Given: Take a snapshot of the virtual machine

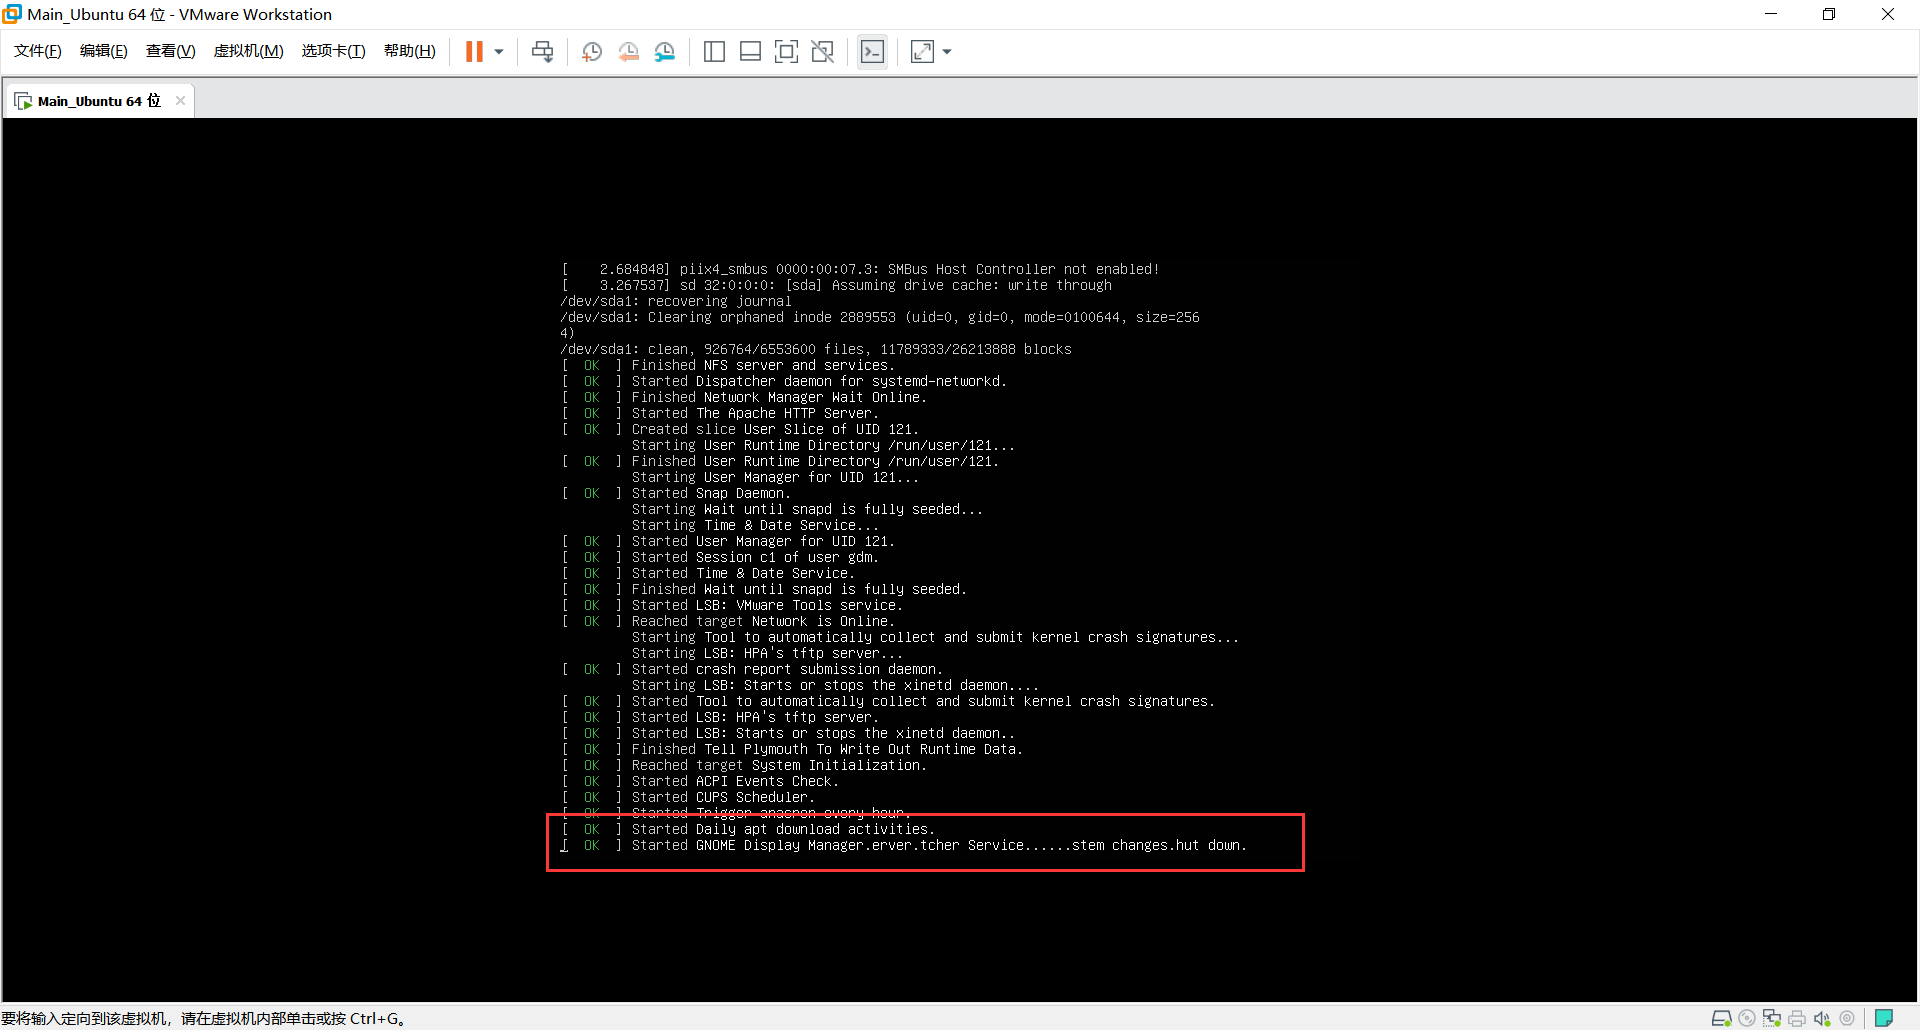Looking at the screenshot, I should point(592,52).
